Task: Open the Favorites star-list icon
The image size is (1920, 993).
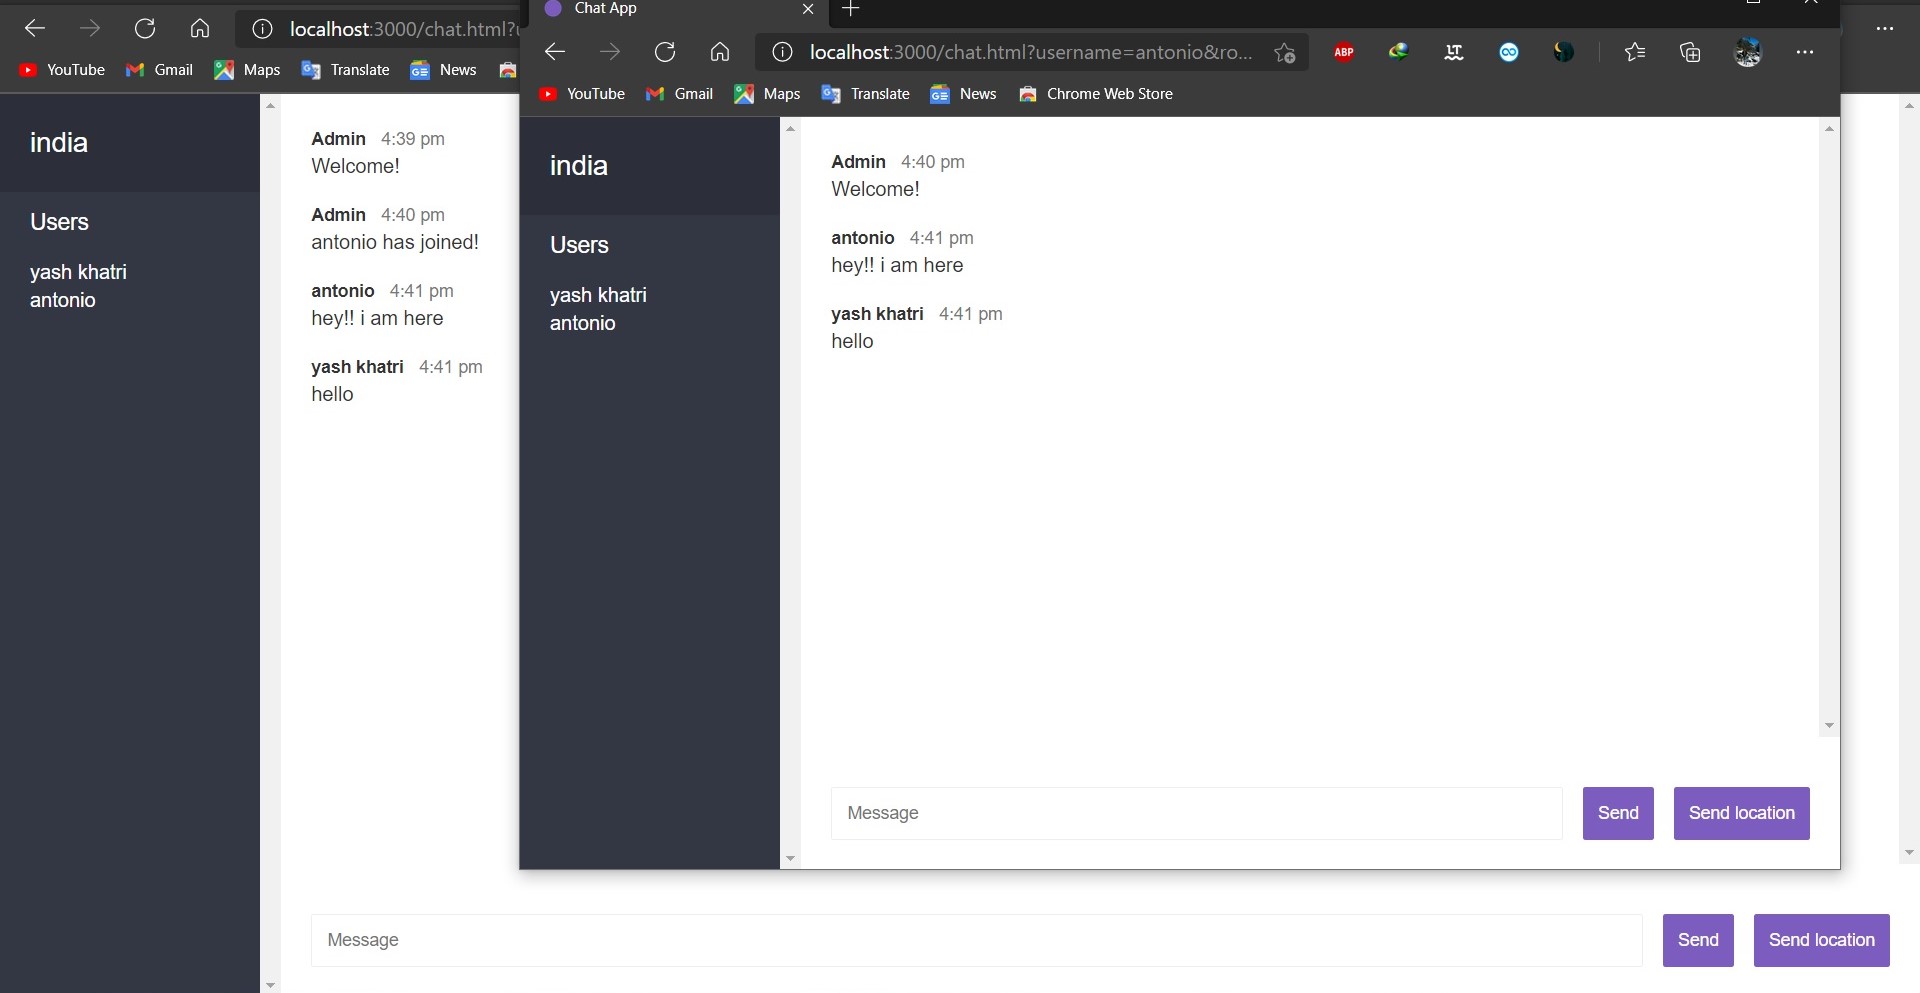Action: [1636, 52]
